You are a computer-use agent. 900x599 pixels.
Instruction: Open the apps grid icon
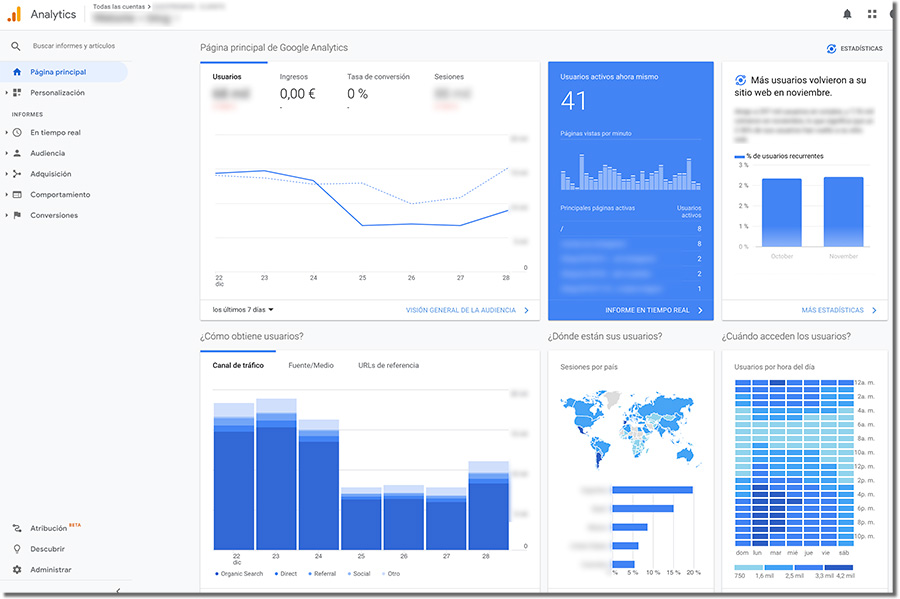[x=872, y=14]
